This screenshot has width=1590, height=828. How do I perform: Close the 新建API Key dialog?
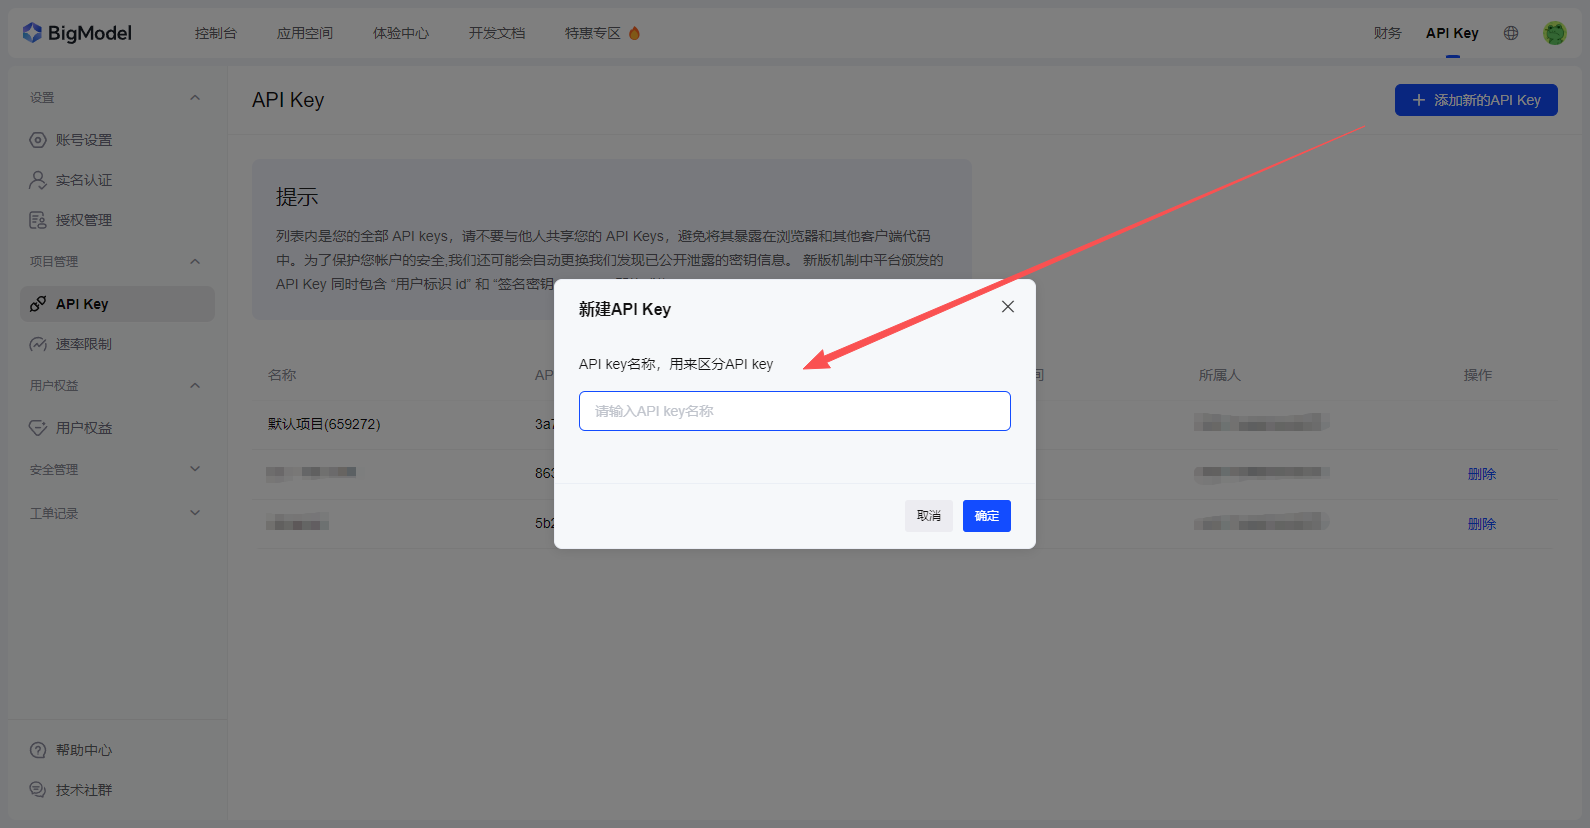[x=1008, y=307]
